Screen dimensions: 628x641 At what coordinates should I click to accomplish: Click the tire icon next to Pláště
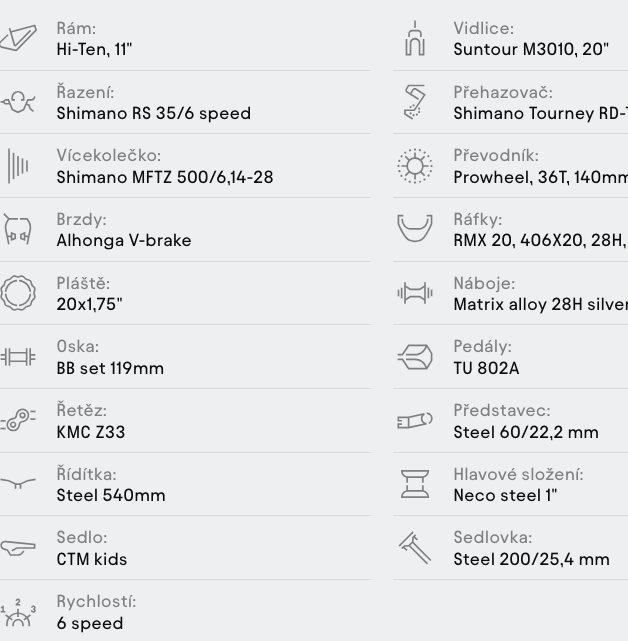[18, 293]
